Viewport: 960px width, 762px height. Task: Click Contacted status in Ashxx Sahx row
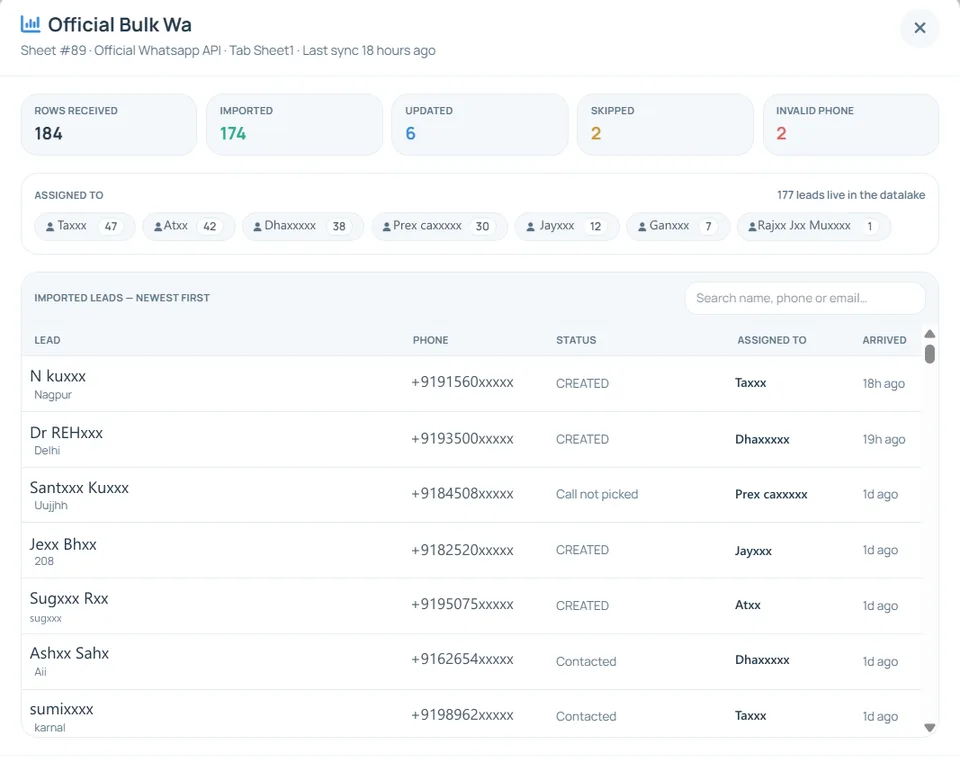point(586,662)
